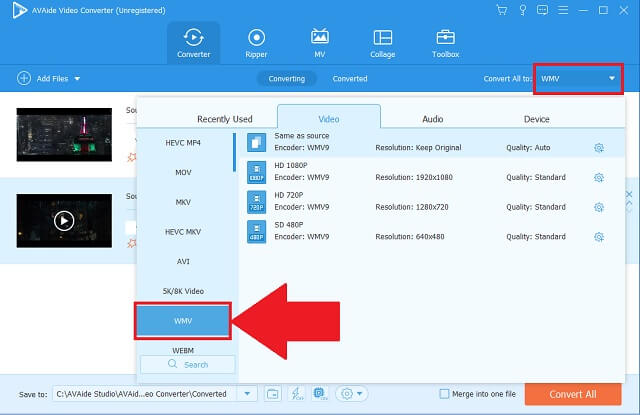Toggle the GPU hardware acceleration icon

pyautogui.click(x=320, y=393)
